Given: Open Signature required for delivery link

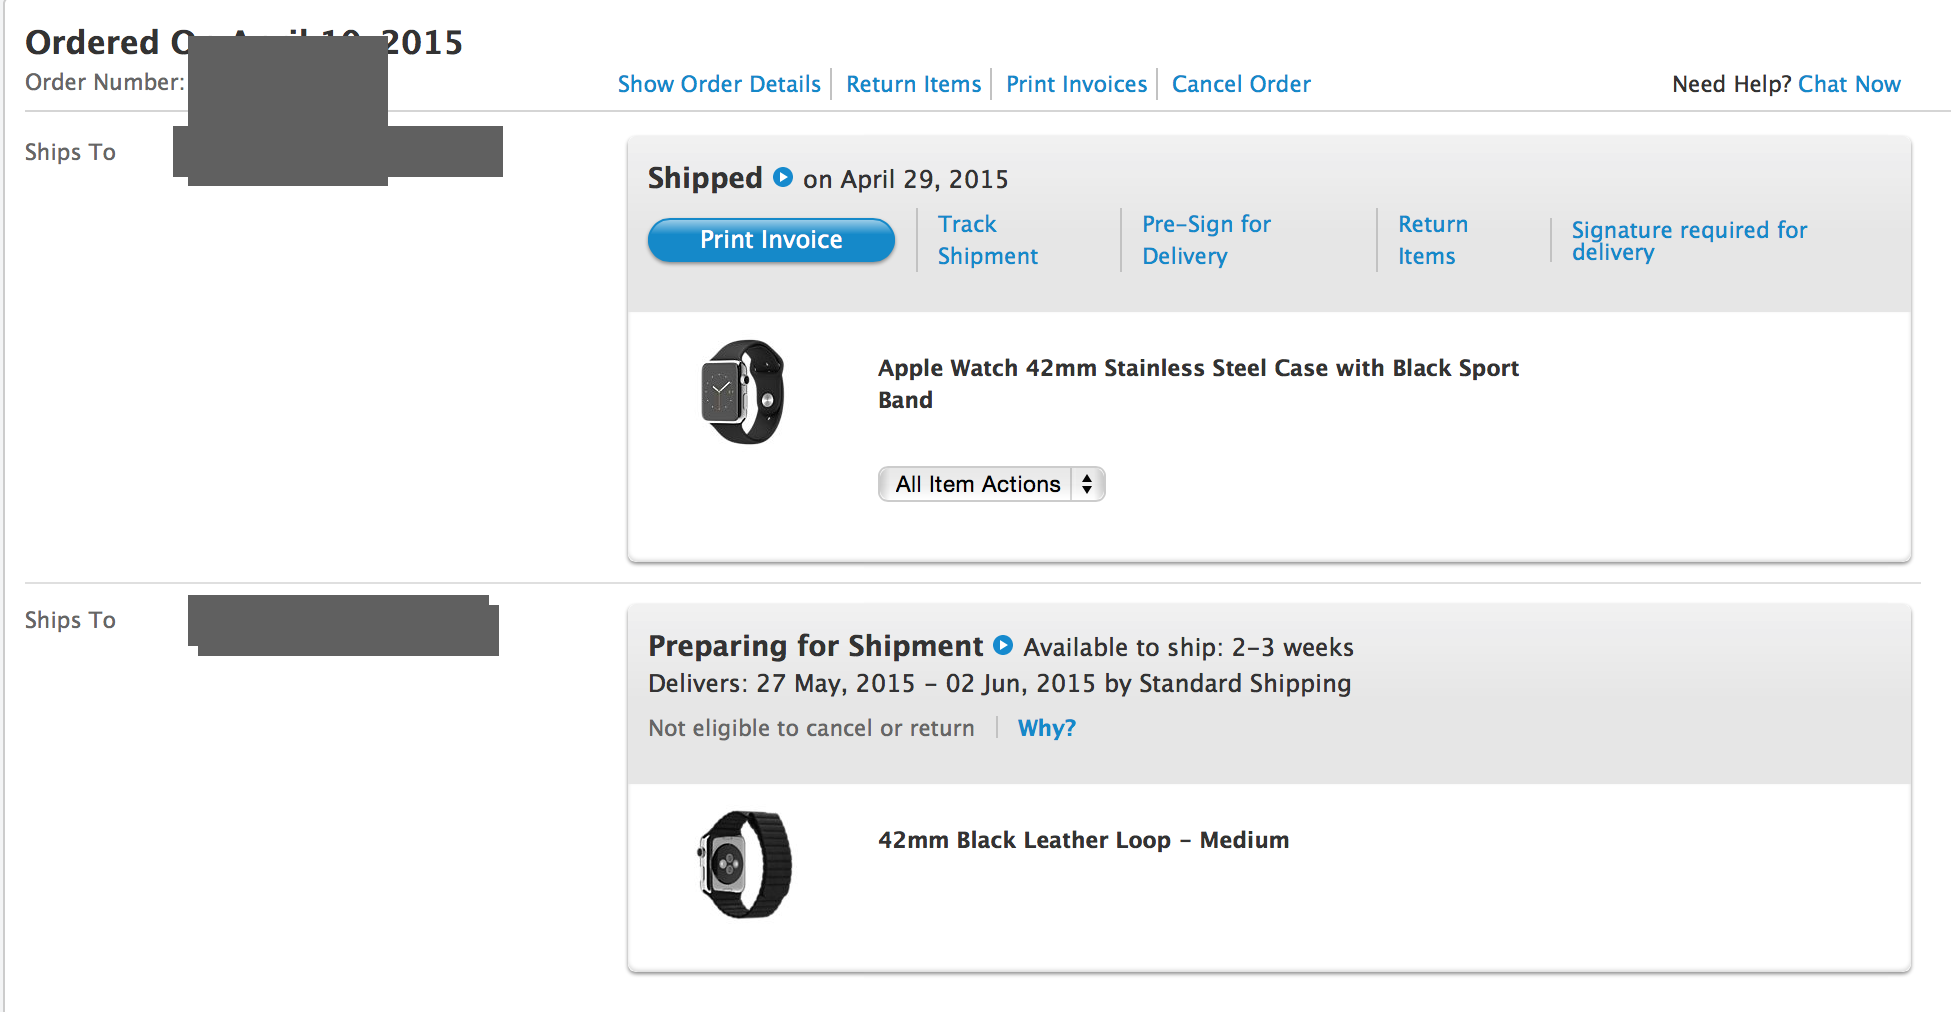Looking at the screenshot, I should (1689, 241).
